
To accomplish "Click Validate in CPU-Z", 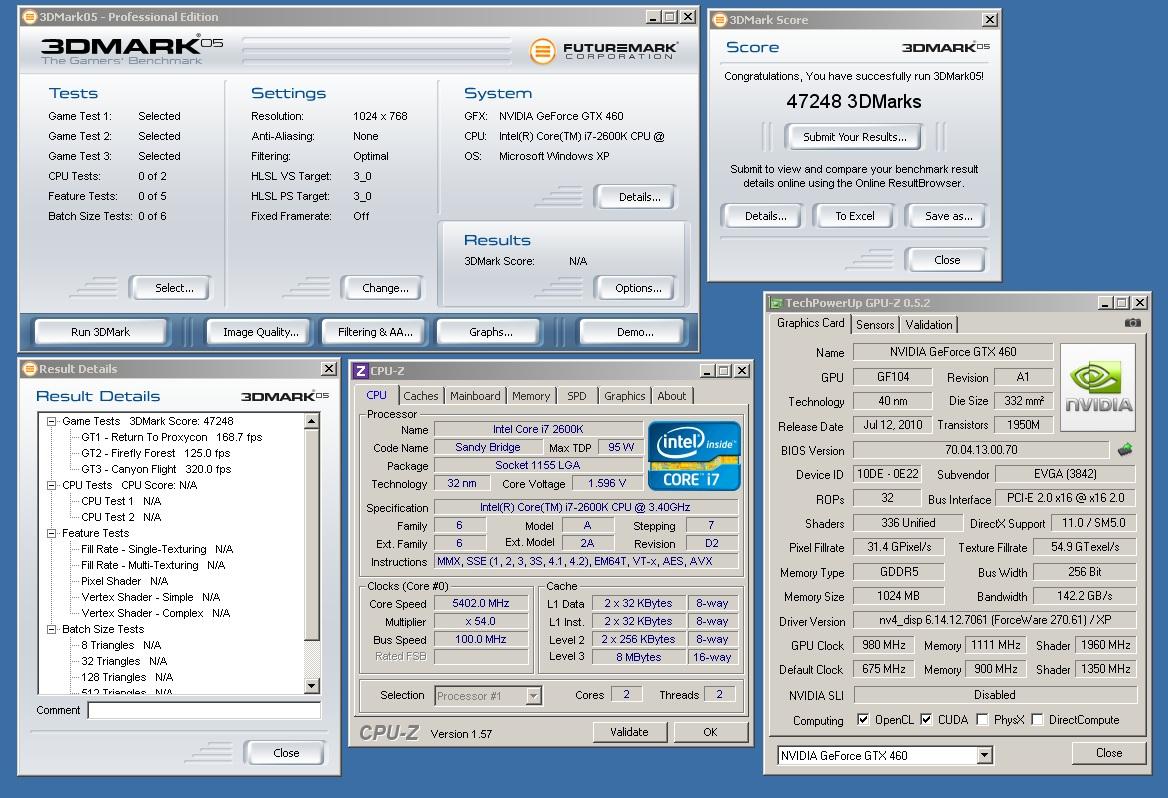I will pyautogui.click(x=629, y=732).
